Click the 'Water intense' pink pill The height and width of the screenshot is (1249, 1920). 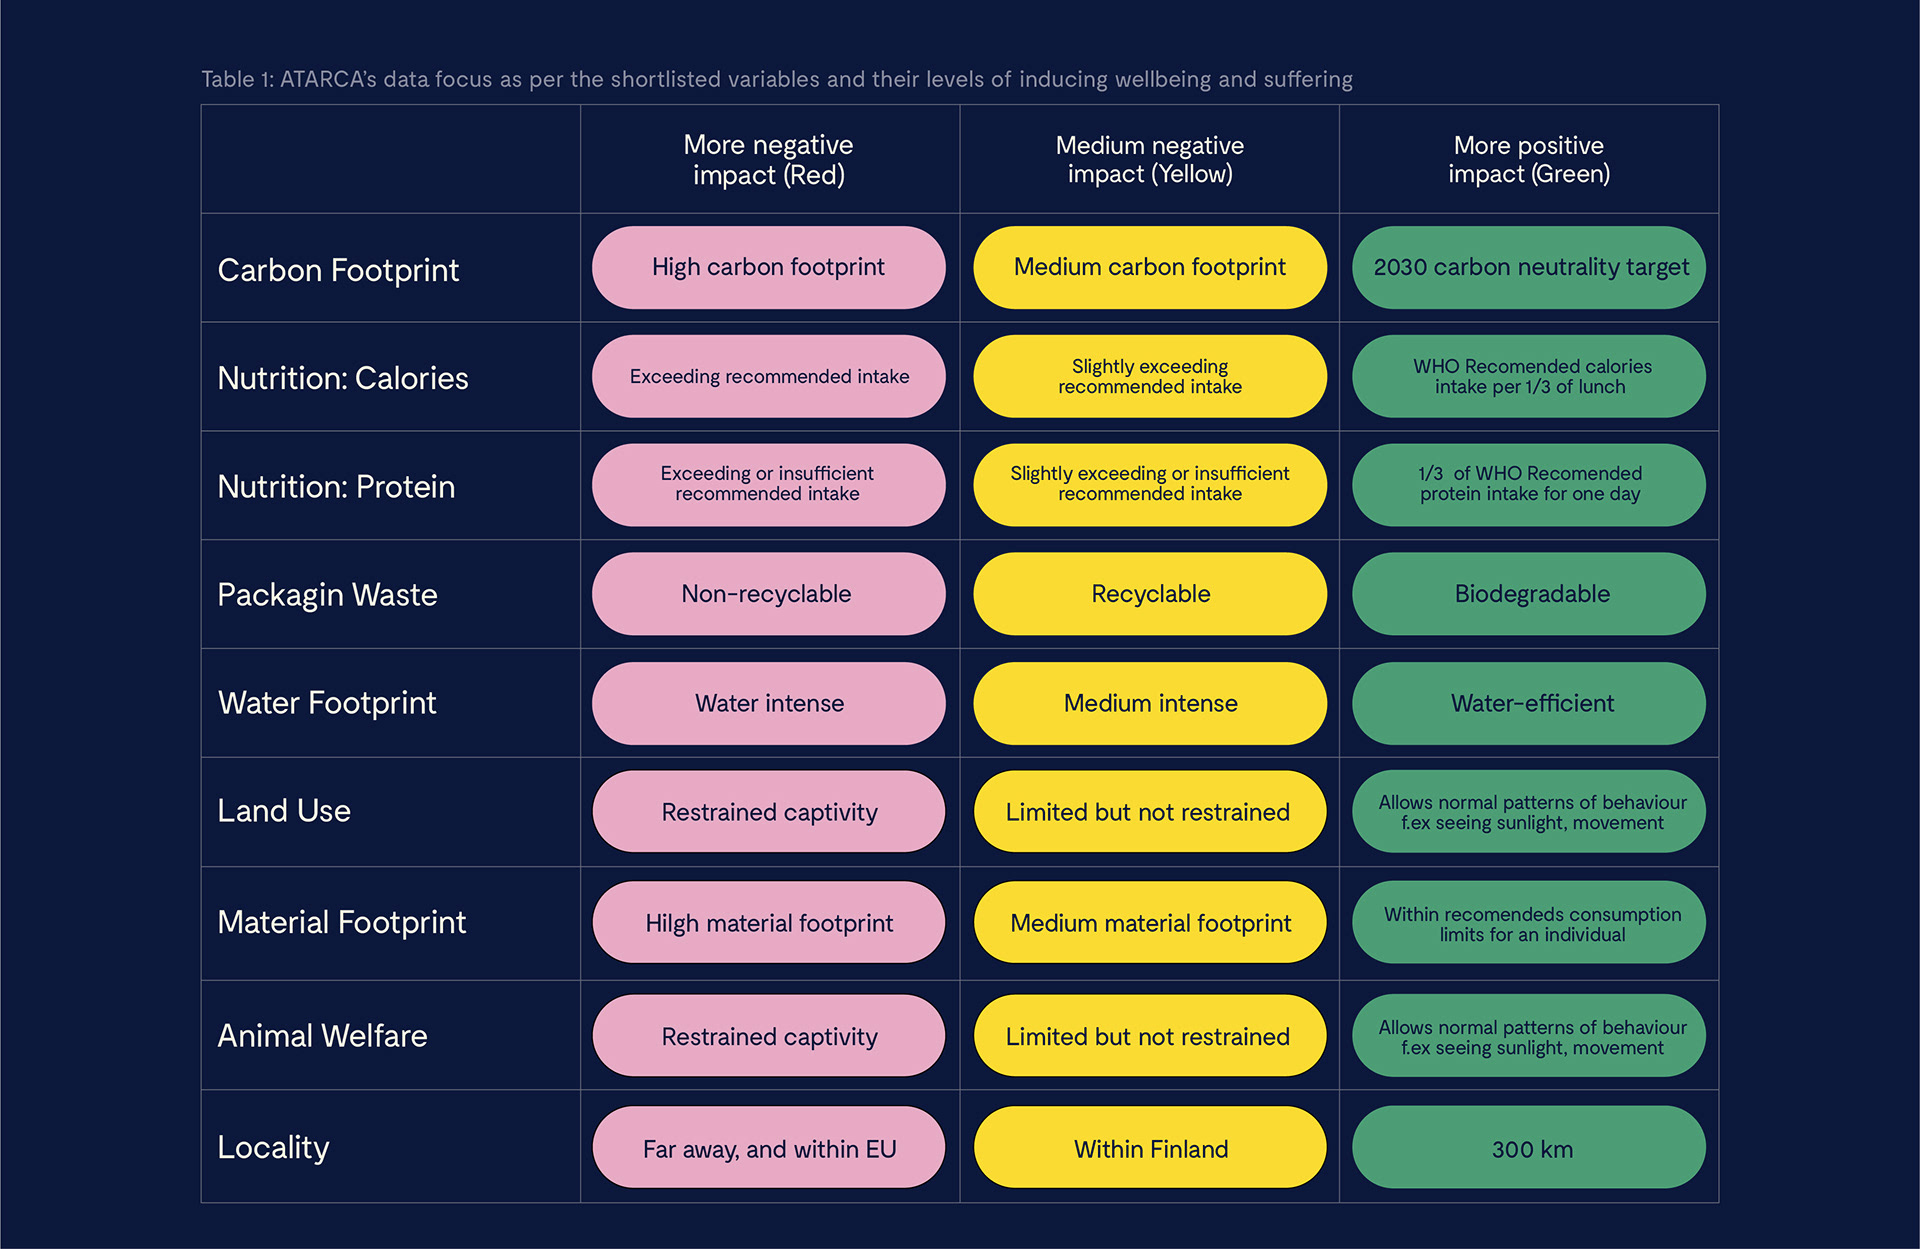[768, 703]
